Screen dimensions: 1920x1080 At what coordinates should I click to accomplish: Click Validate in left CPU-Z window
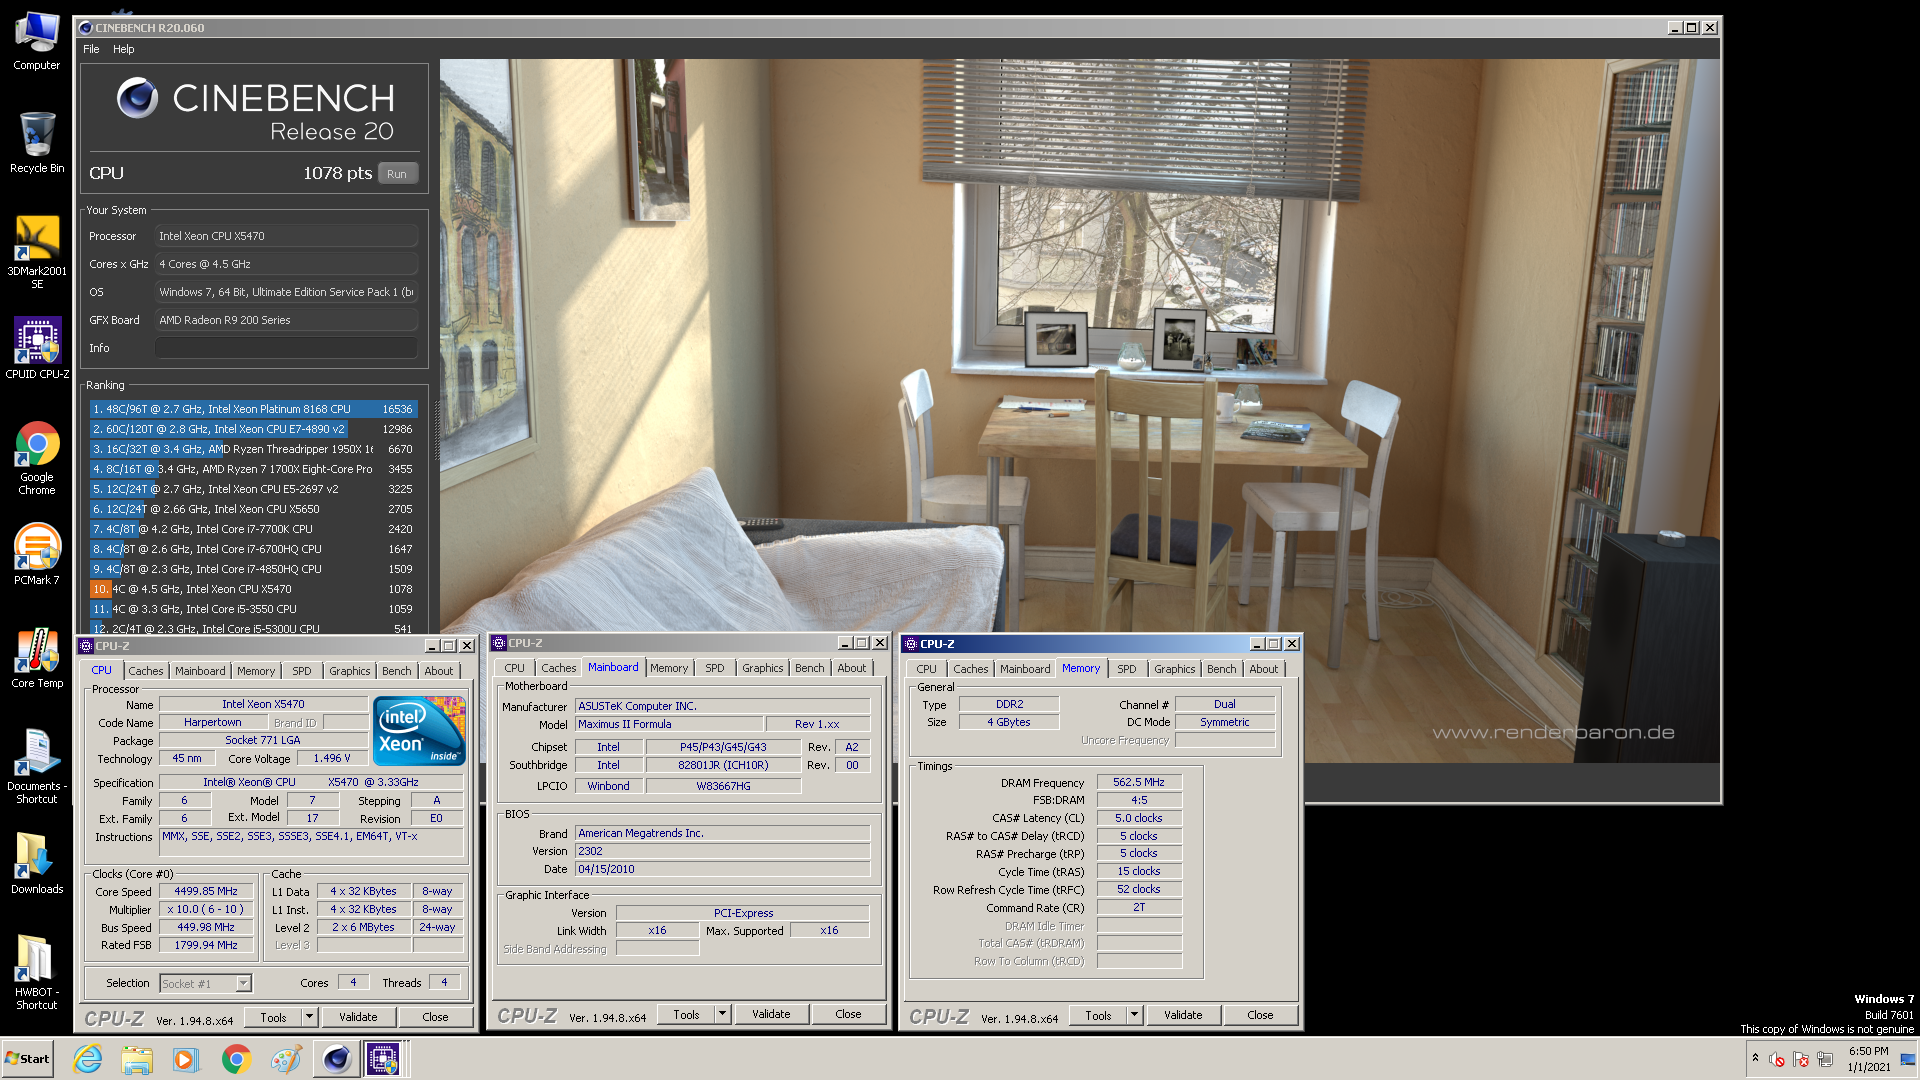(358, 1017)
